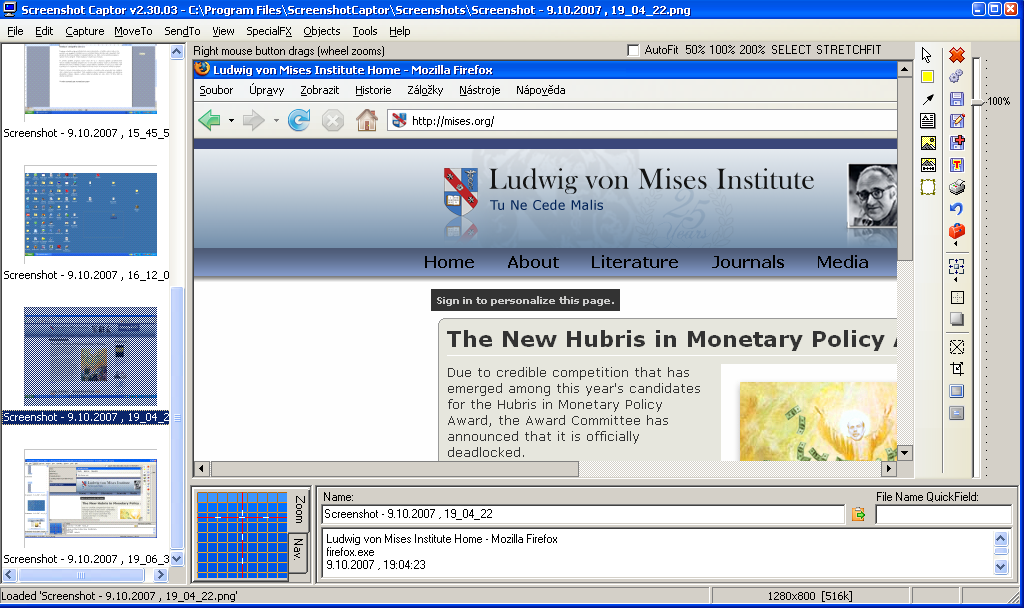Apply the gray drop shadow square icon
This screenshot has height=608, width=1024.
[x=957, y=319]
